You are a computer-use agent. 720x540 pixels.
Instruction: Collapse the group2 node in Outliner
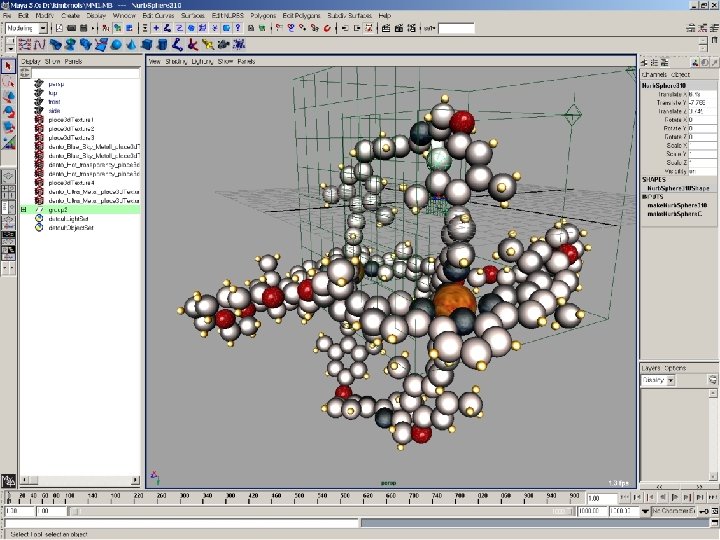point(23,210)
